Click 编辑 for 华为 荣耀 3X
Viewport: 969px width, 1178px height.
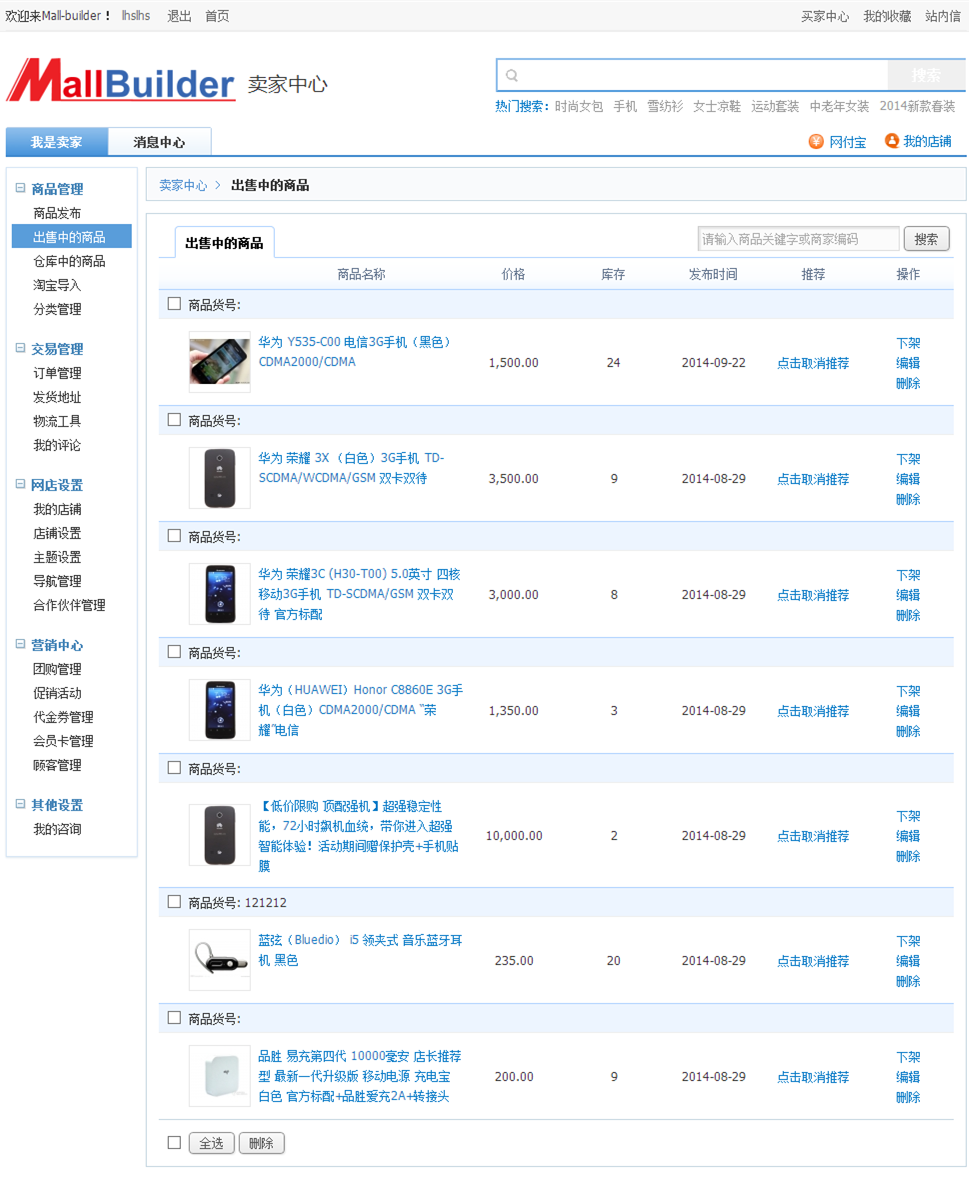click(908, 479)
